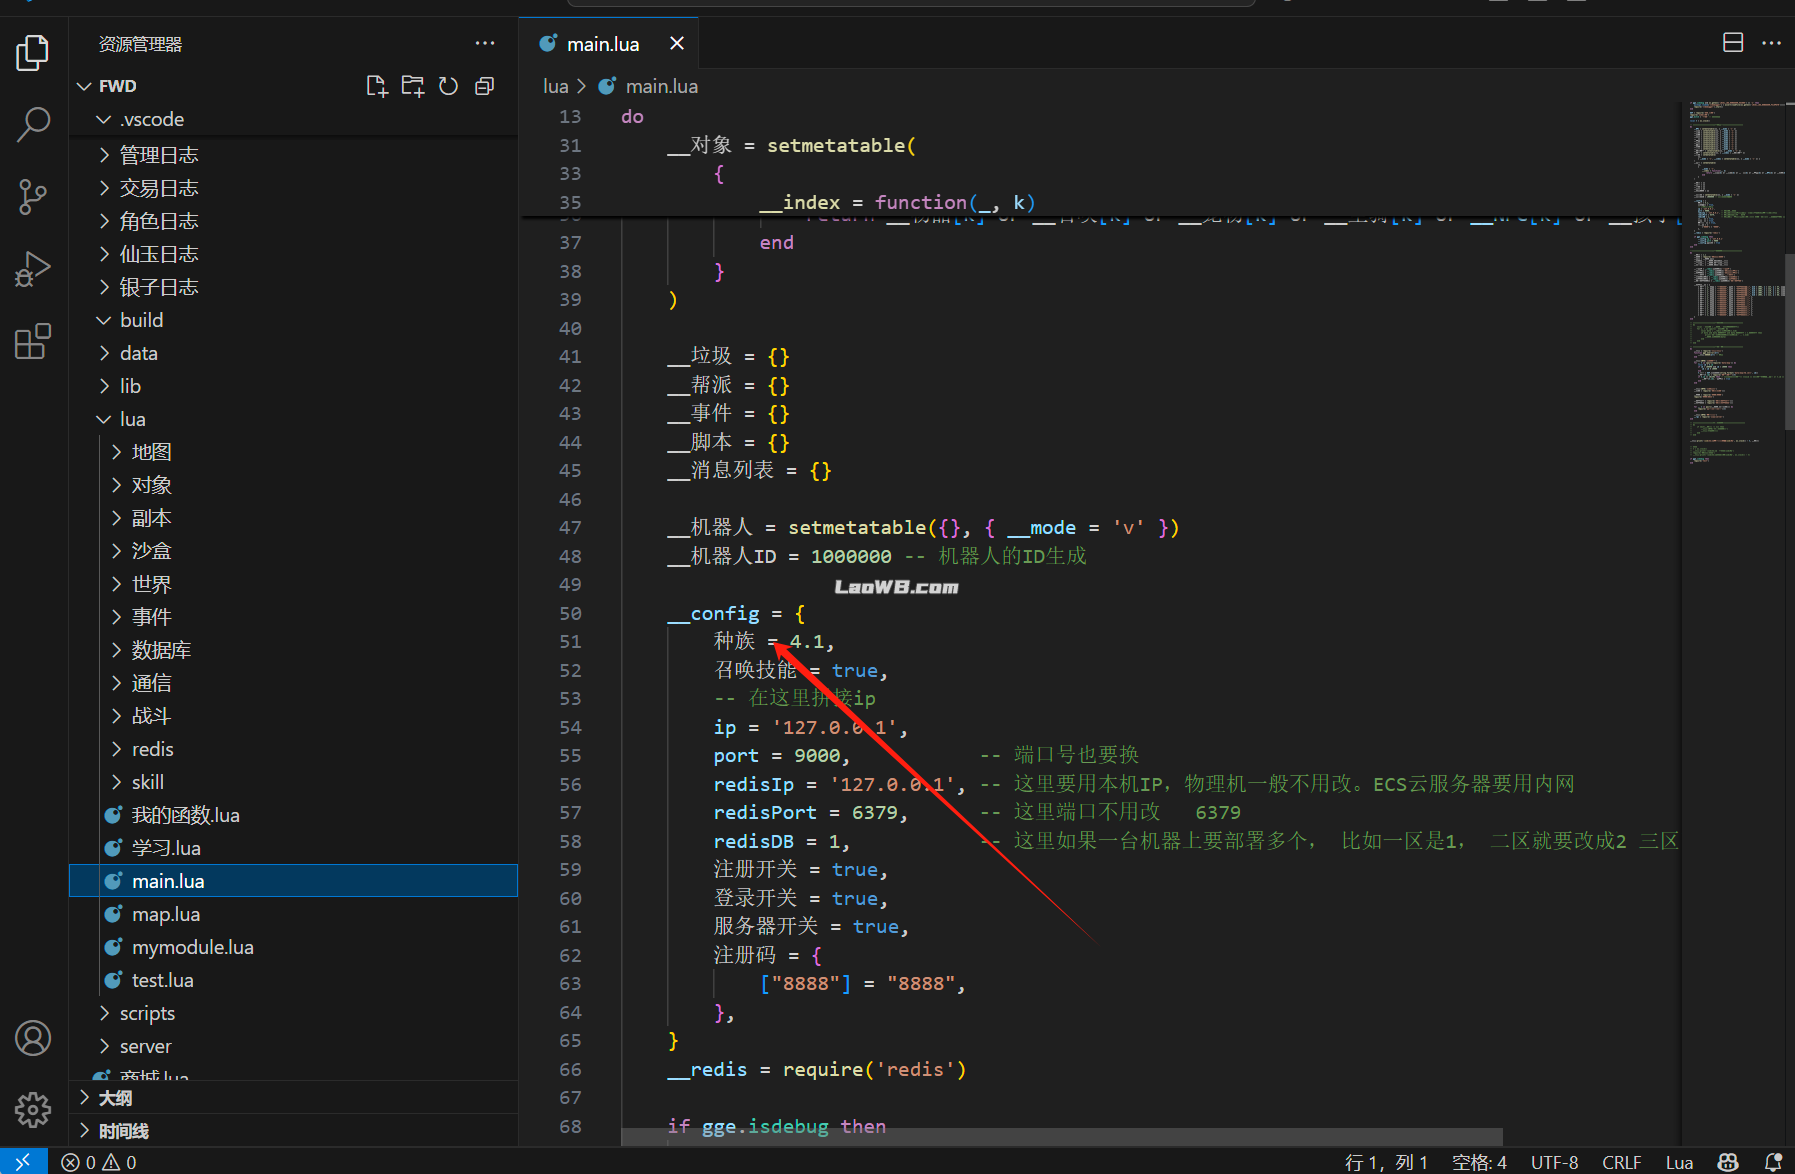Open explorer panel more actions ellipsis
This screenshot has width=1795, height=1174.
pyautogui.click(x=485, y=43)
